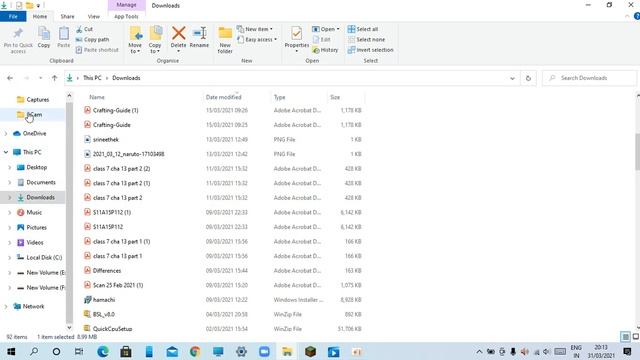
Task: Create a New folder from the ribbon
Action: (x=225, y=40)
